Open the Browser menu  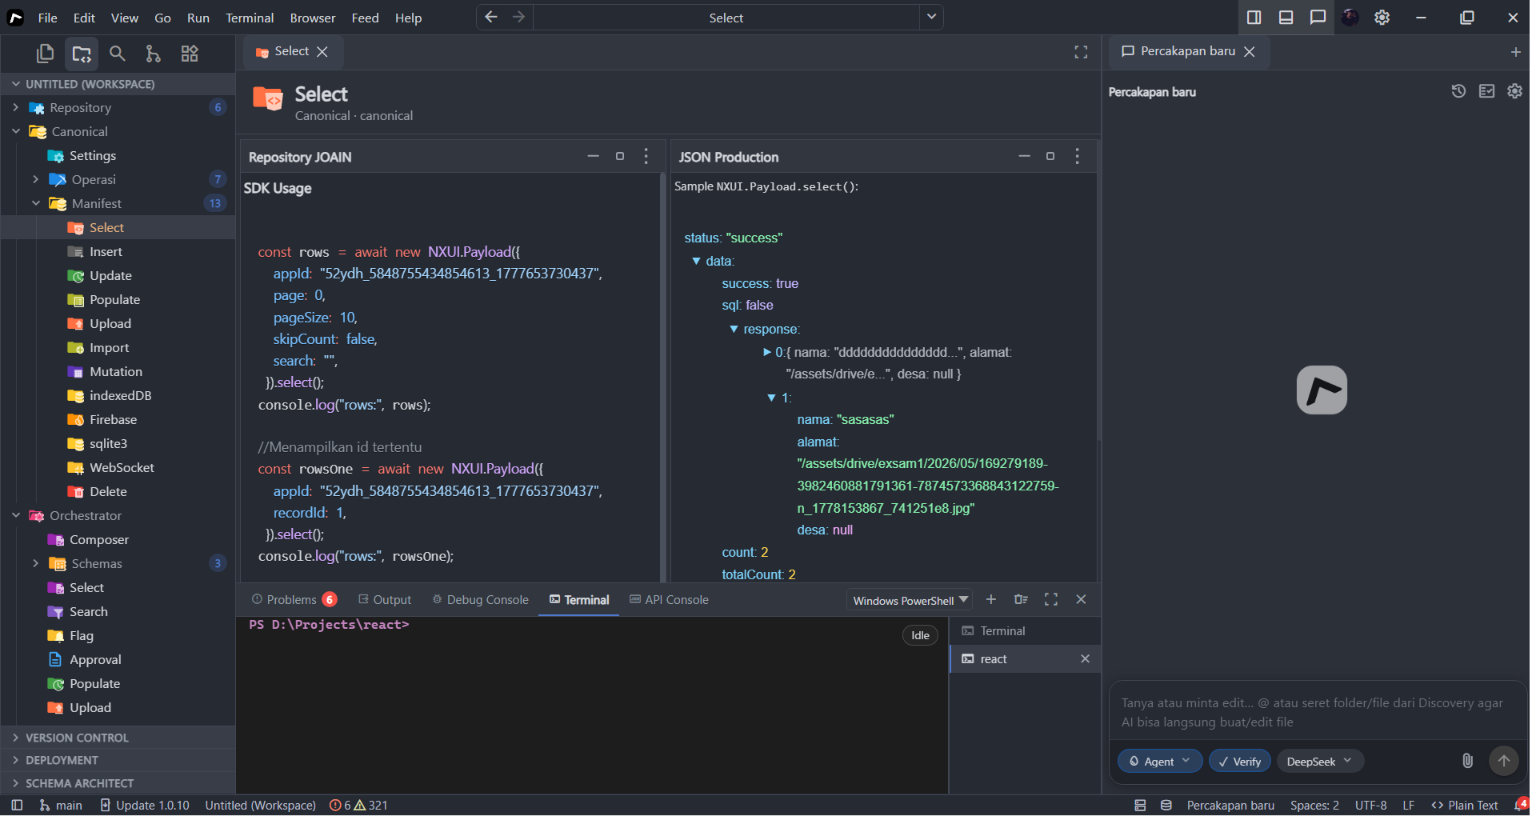click(x=313, y=18)
